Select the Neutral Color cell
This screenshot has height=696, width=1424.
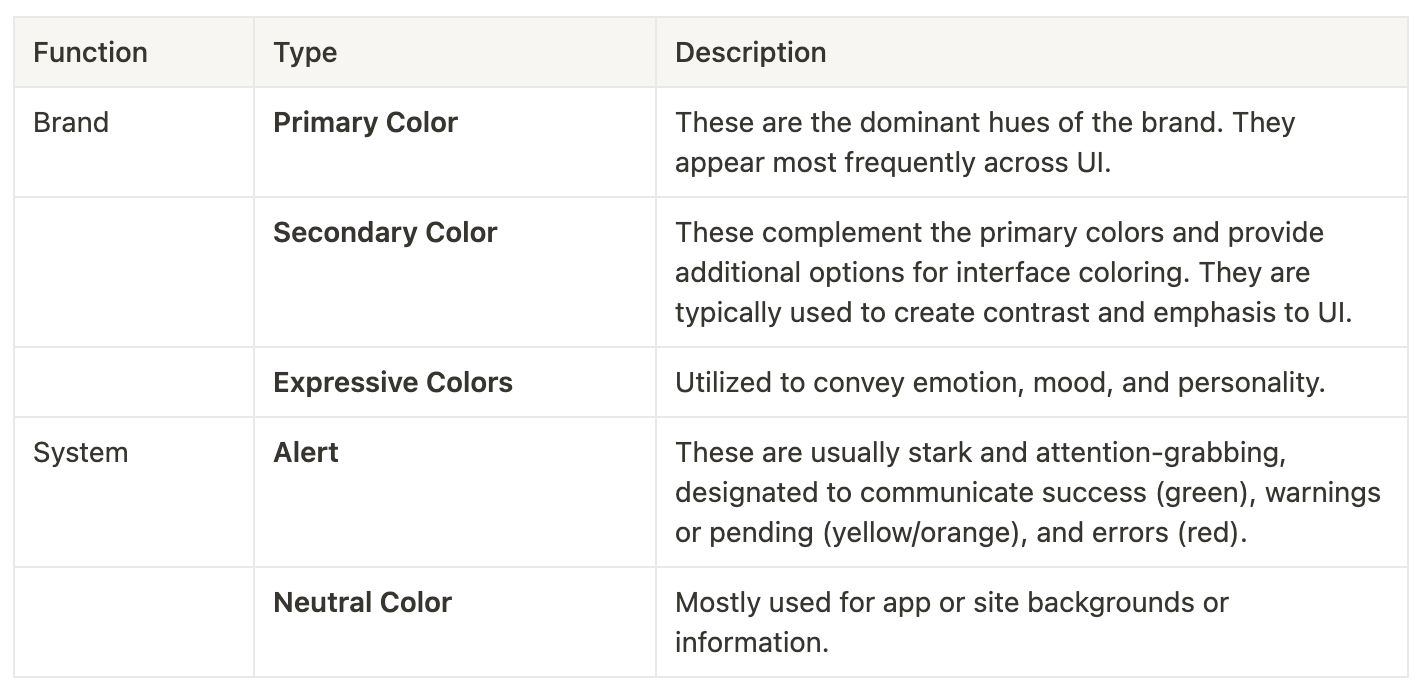(x=455, y=622)
